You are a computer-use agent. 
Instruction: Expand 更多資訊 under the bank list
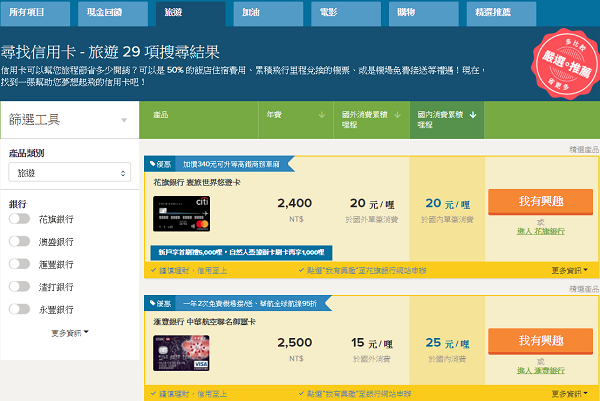coord(70,333)
